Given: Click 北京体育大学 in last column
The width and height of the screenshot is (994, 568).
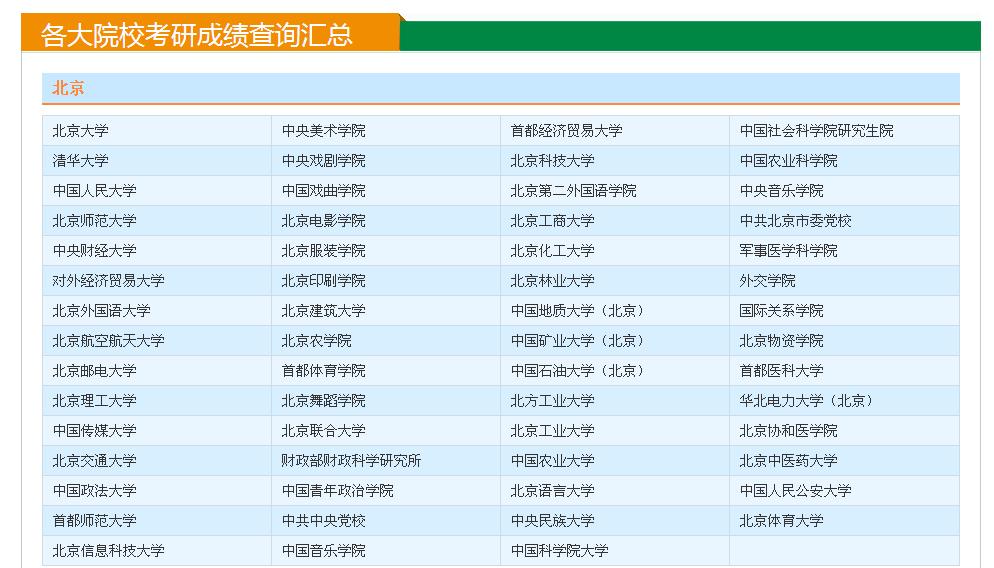Looking at the screenshot, I should click(x=781, y=521).
